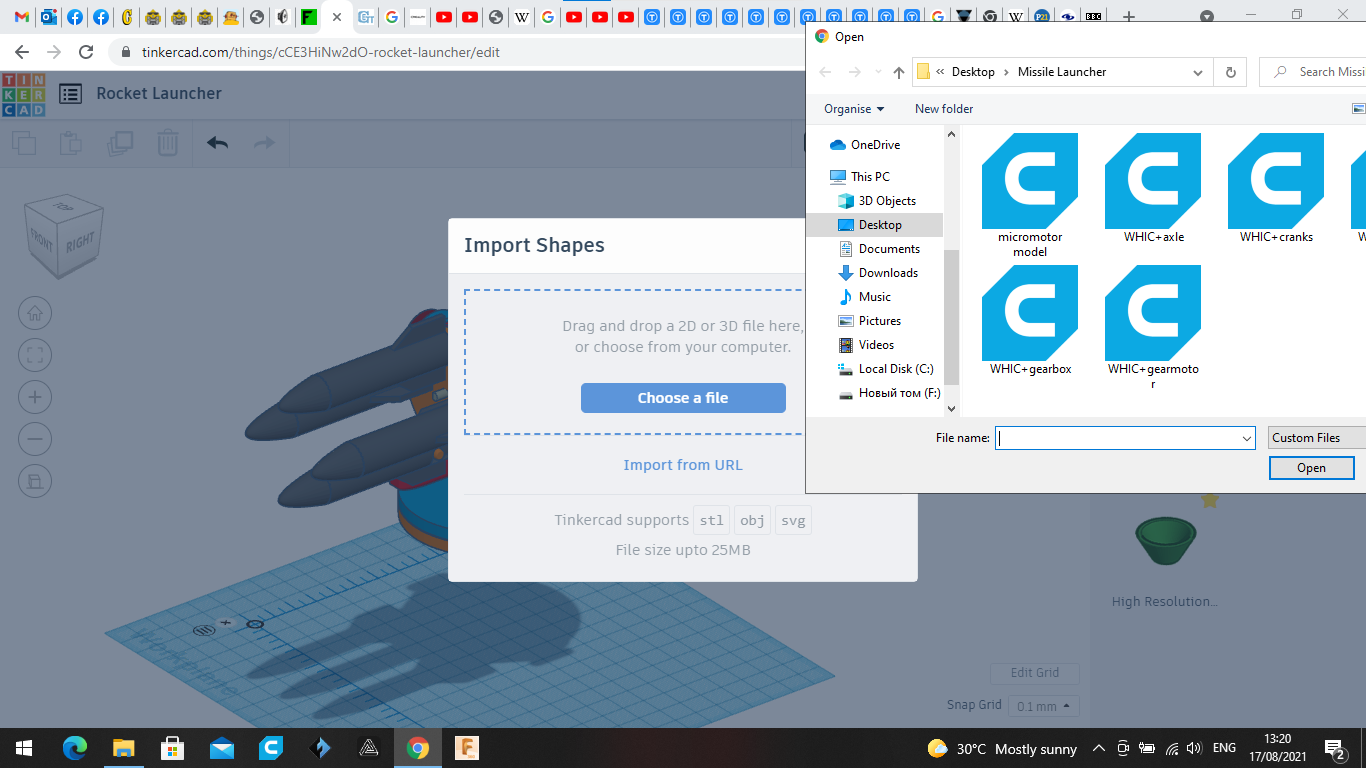Expand the File name history dropdown
Screen dimensions: 1366x768
[x=1247, y=438]
